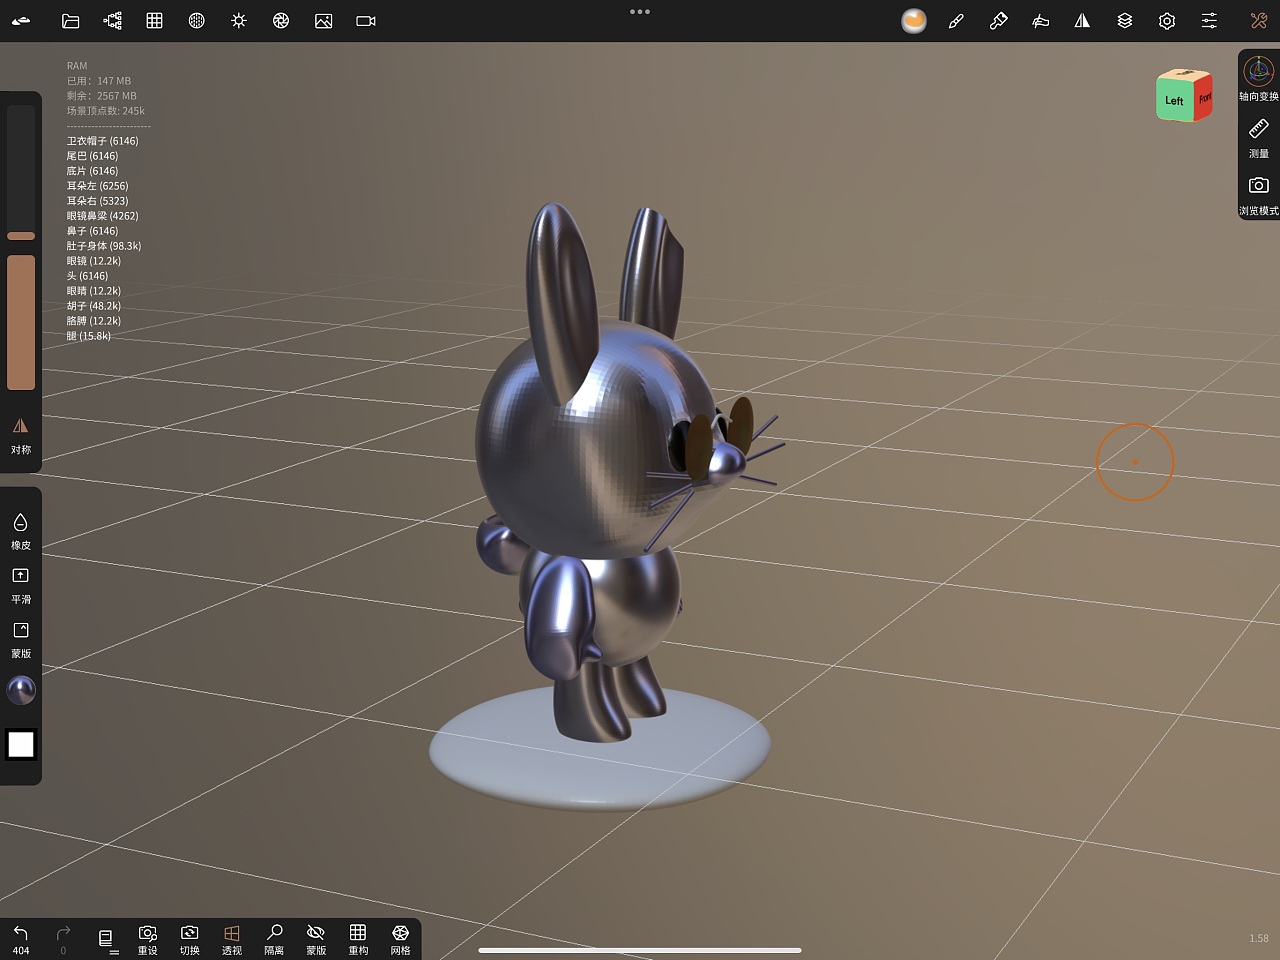Click the lower brush intensity slider
The image size is (1280, 960).
click(x=21, y=322)
